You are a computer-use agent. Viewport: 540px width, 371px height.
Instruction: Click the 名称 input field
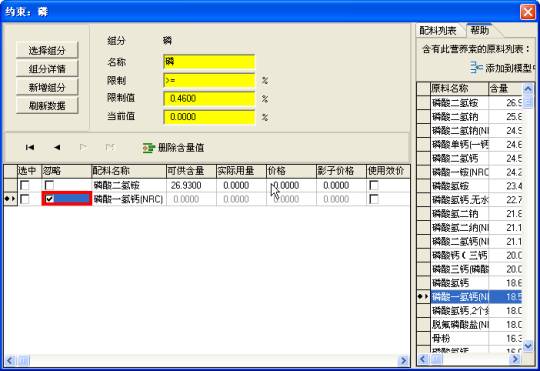coord(209,62)
